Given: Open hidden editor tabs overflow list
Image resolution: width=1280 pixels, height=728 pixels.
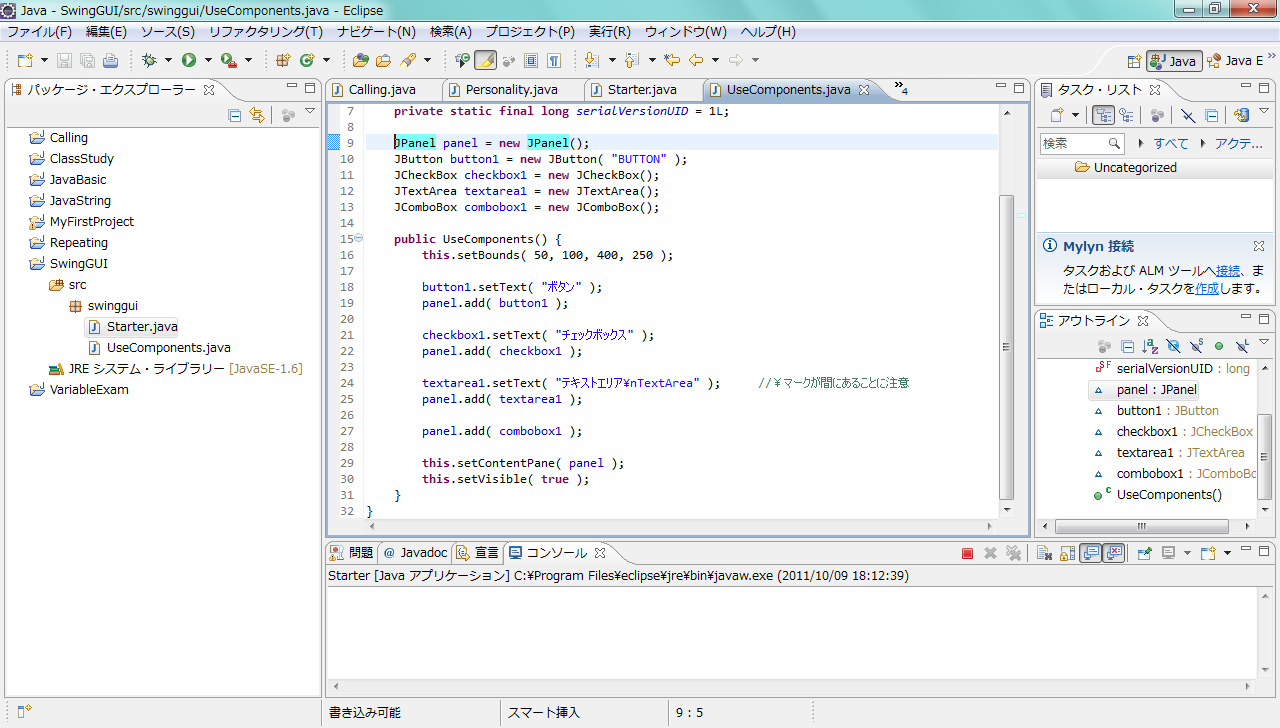Looking at the screenshot, I should pos(900,88).
